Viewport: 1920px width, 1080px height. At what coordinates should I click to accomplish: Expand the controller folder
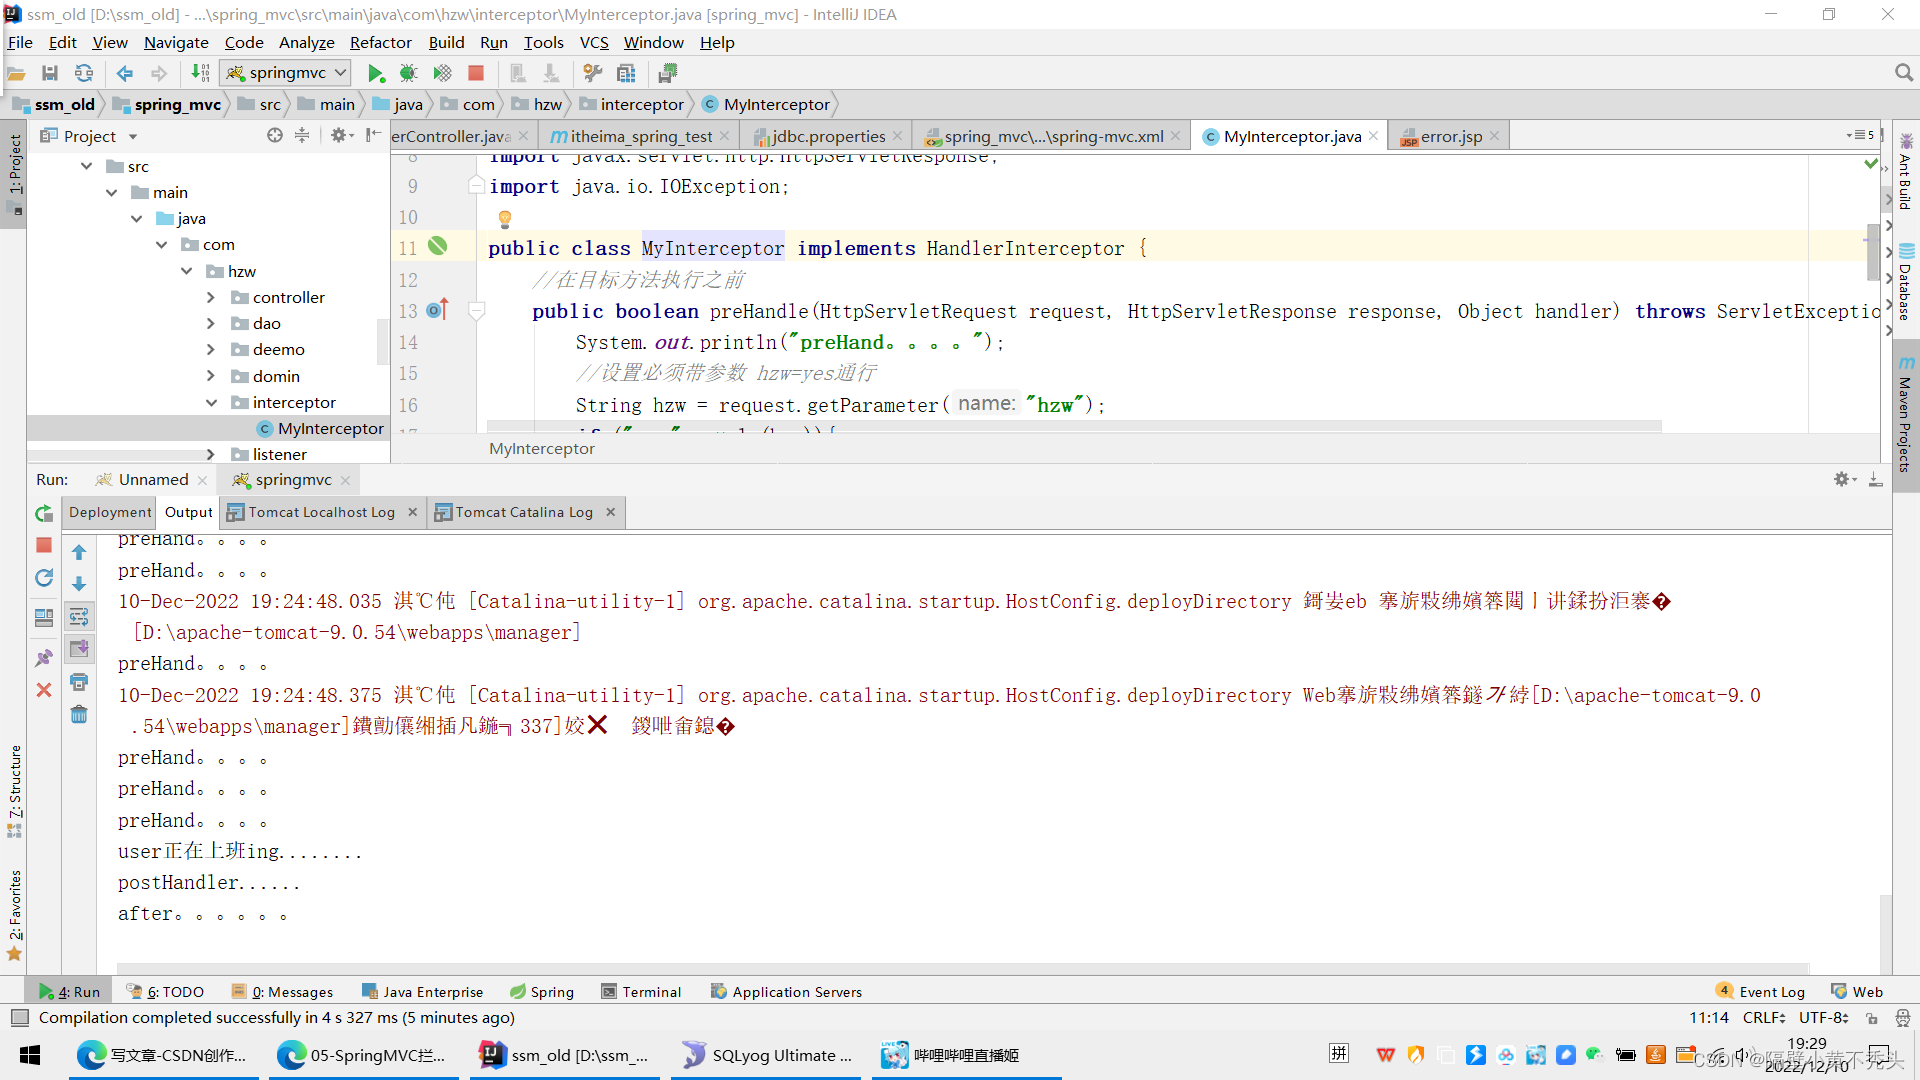211,297
